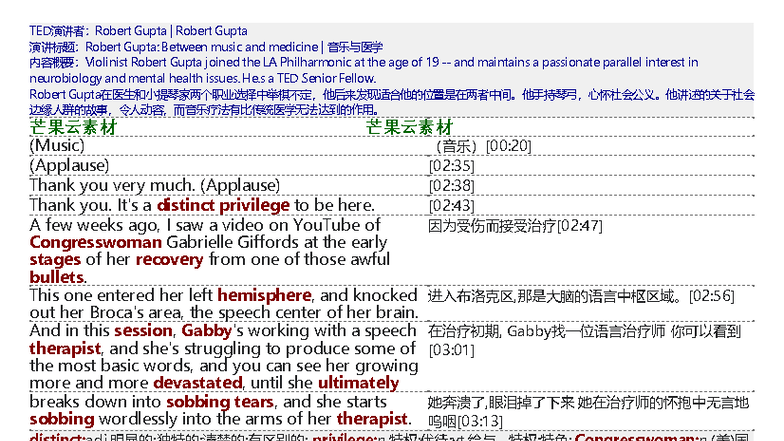Click the [02:56] timestamp in the Chinese column
The image size is (784, 441).
(x=711, y=296)
